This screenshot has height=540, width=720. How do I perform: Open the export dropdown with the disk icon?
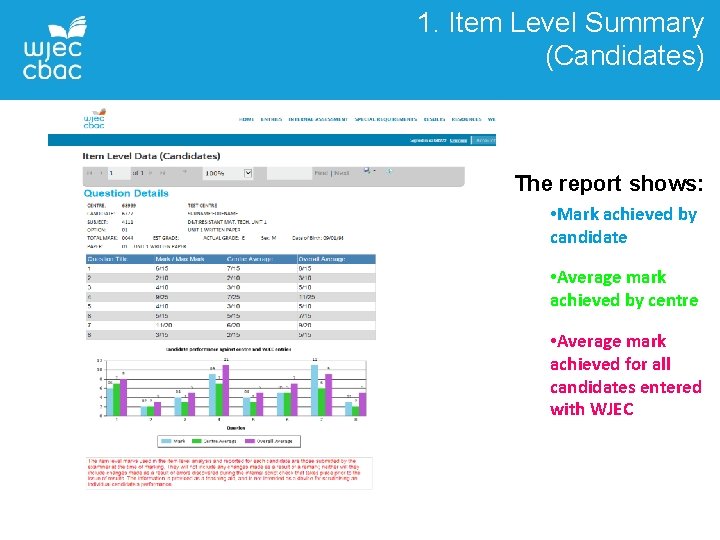369,171
